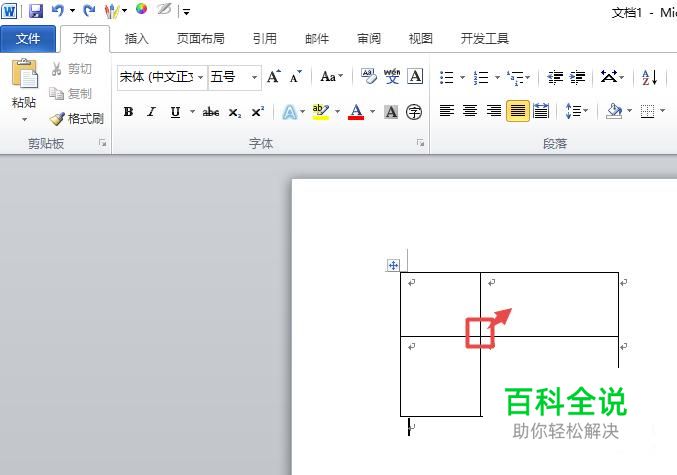Click inside the top-left table cell
The width and height of the screenshot is (677, 475).
[x=440, y=304]
